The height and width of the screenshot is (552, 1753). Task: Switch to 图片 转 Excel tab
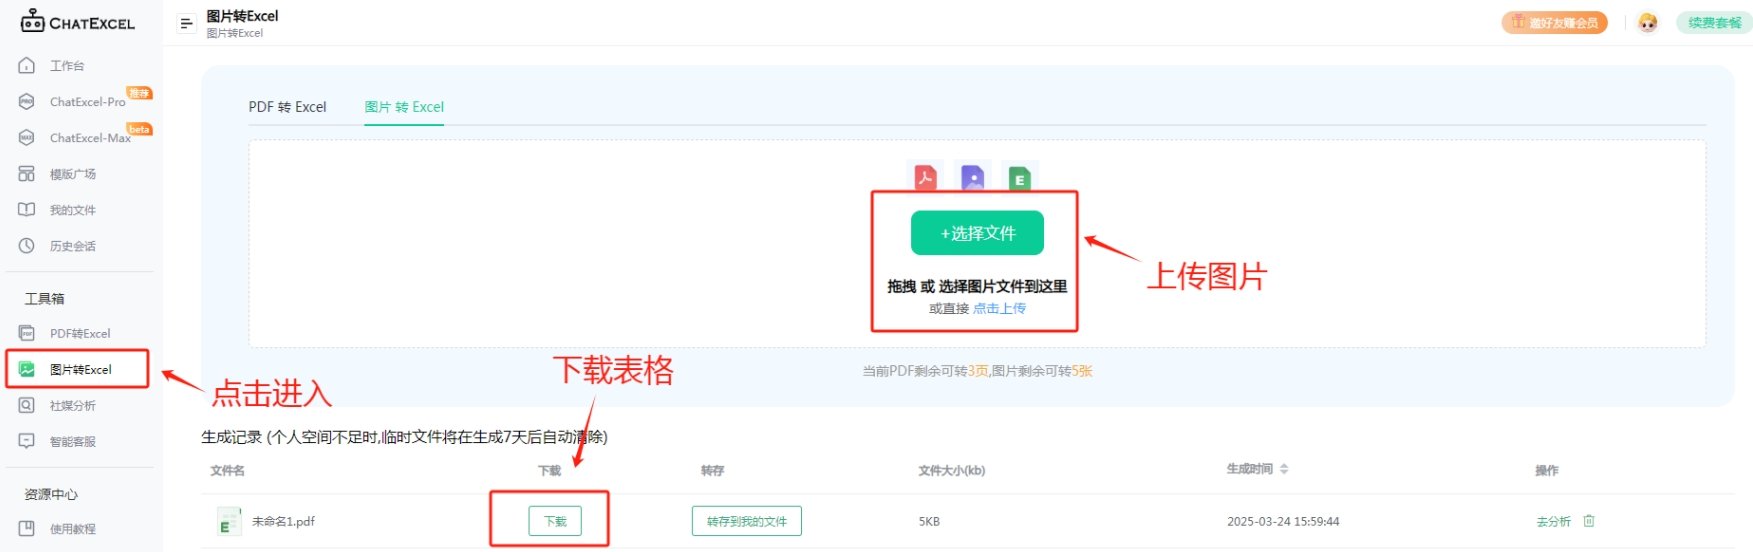click(404, 107)
